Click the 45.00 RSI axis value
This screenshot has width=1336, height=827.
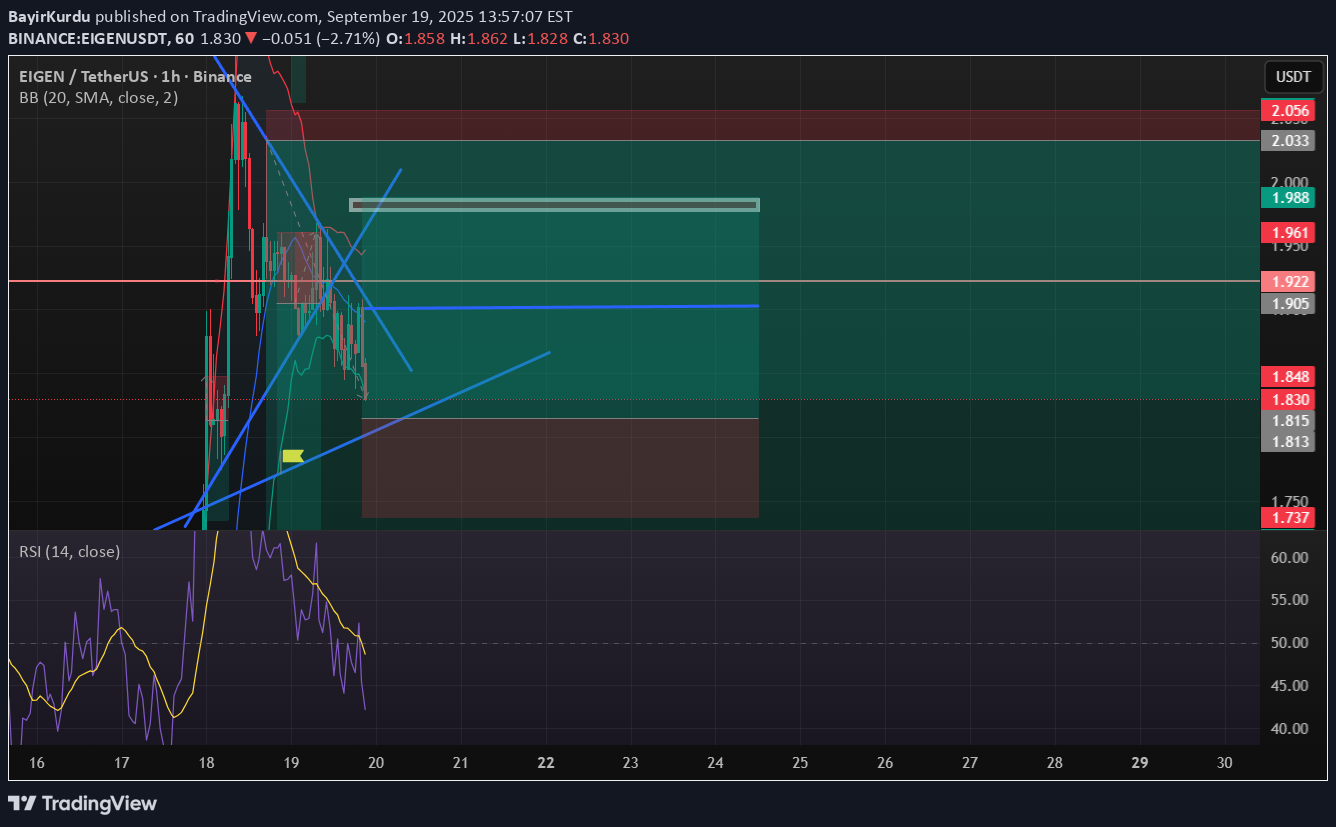pos(1292,685)
